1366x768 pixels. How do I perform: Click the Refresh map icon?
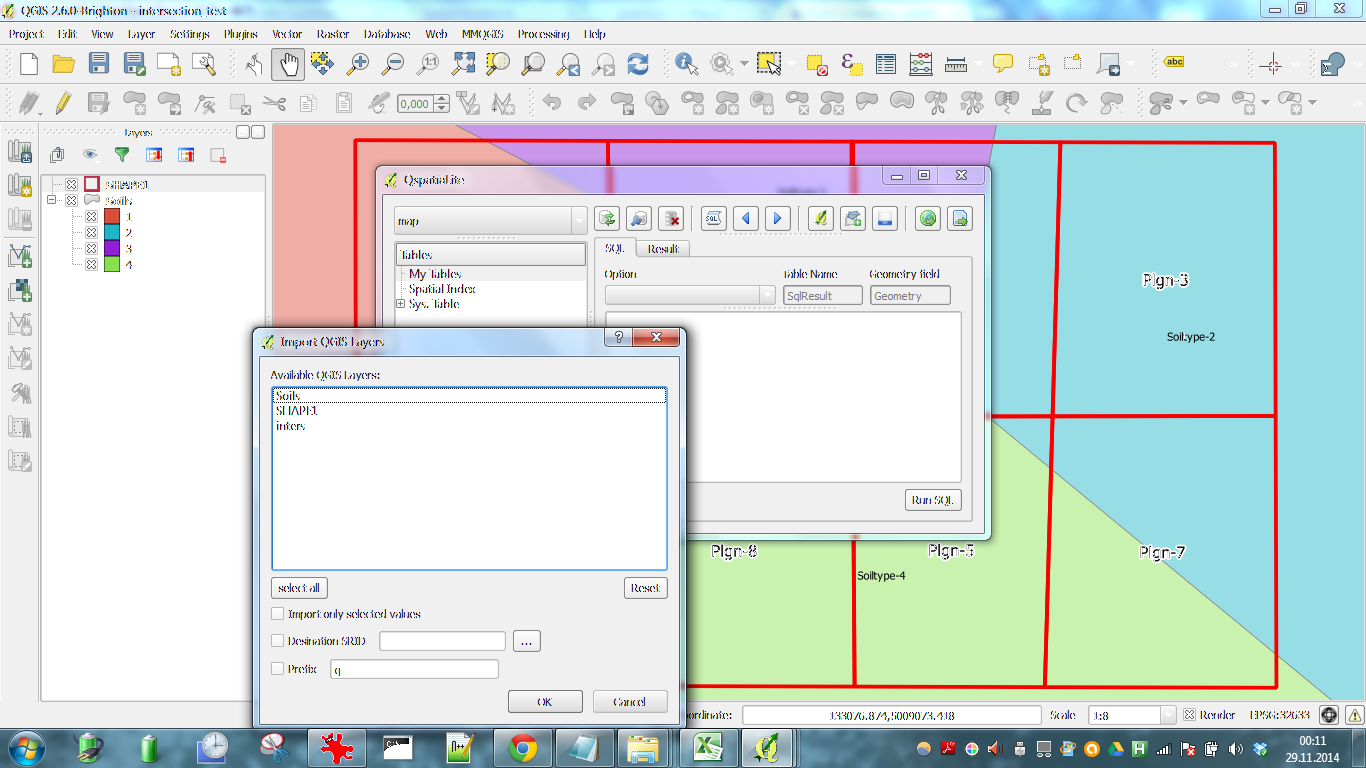(638, 64)
